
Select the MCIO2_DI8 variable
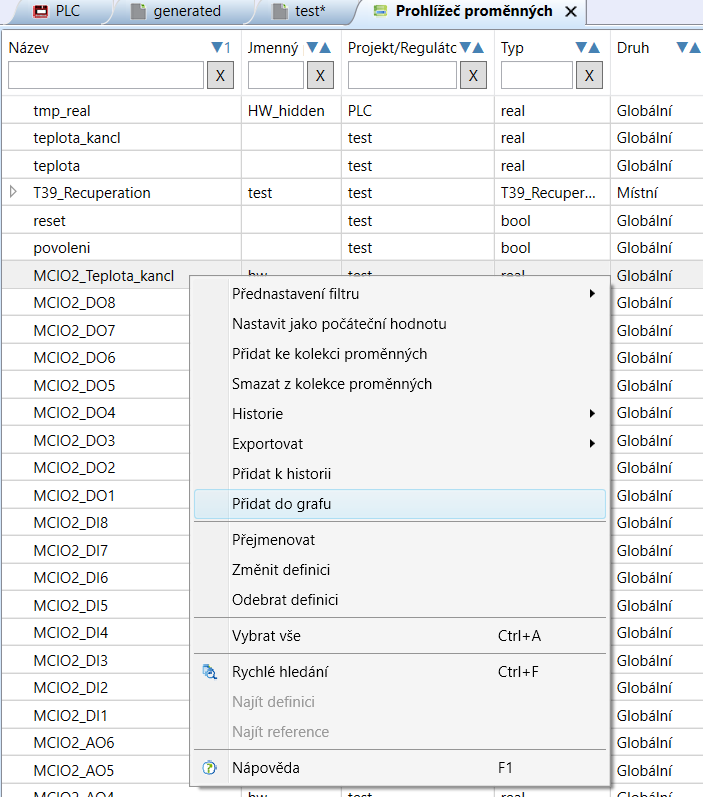point(71,523)
